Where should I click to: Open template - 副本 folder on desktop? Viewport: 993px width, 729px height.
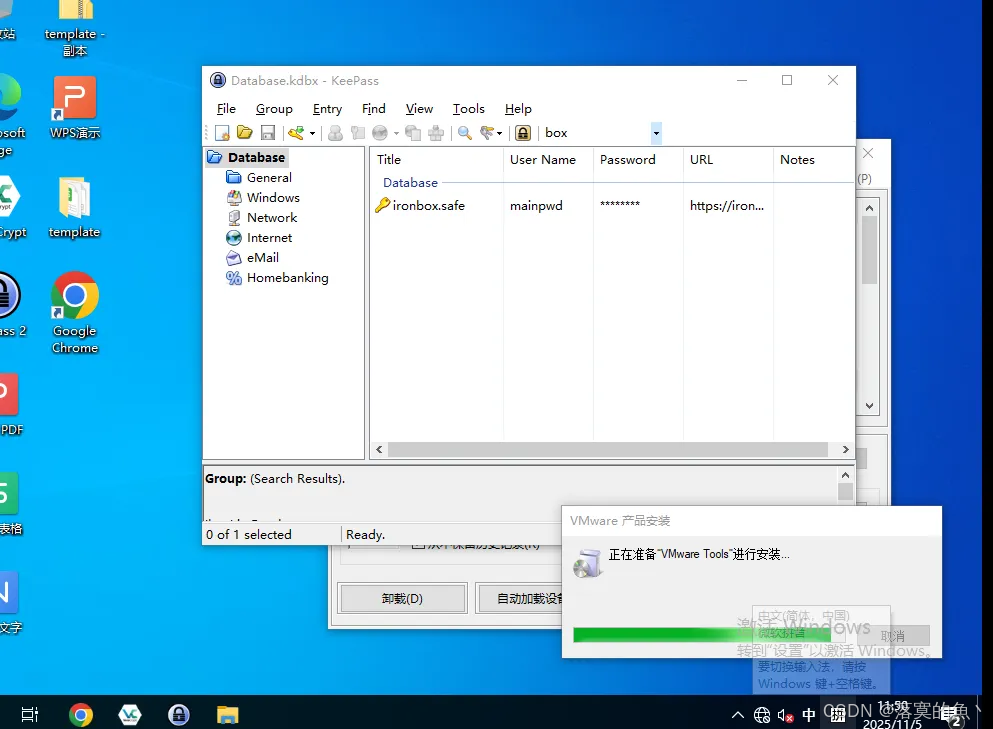[x=75, y=29]
